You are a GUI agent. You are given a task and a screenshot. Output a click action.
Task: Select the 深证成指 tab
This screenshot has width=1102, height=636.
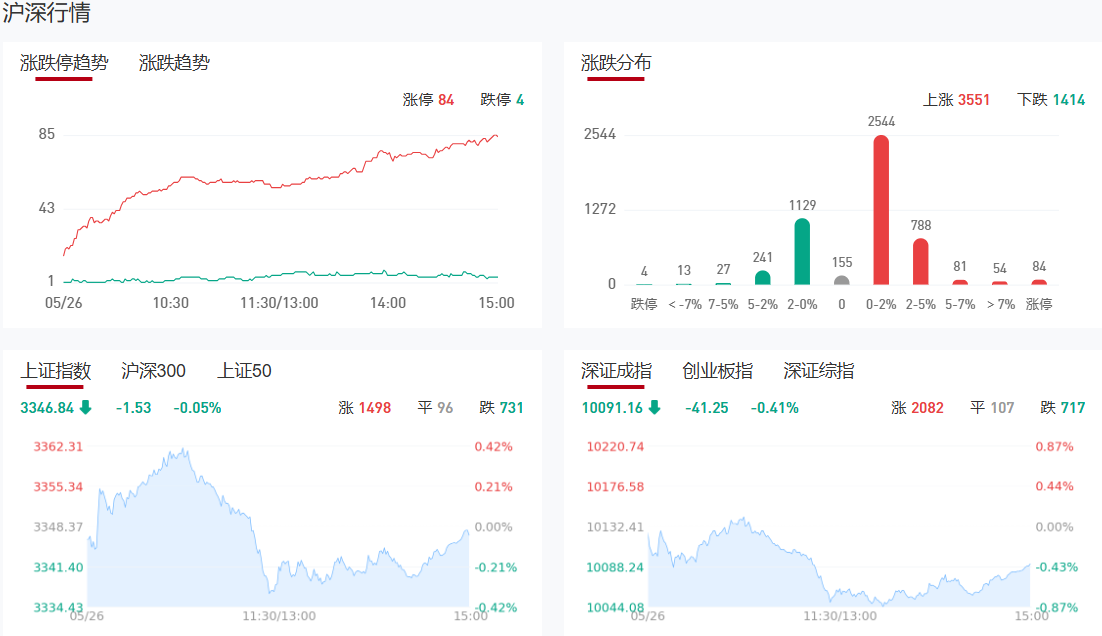[616, 371]
